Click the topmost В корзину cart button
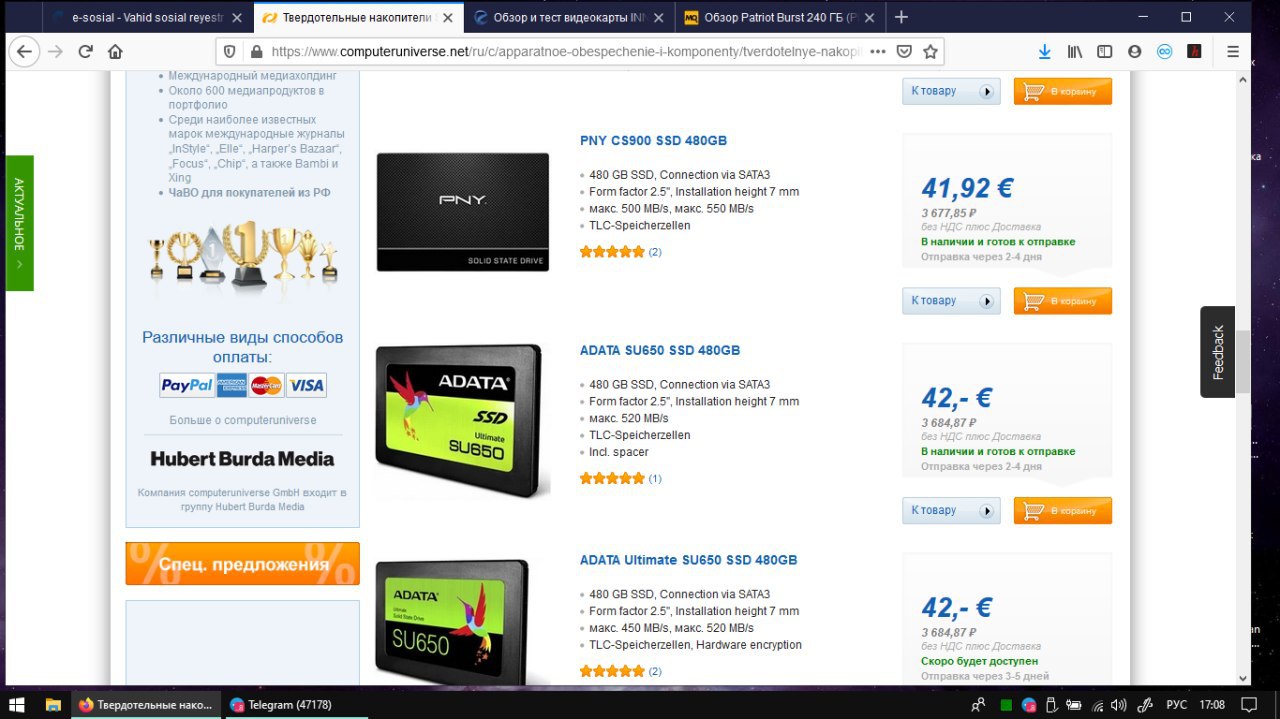The image size is (1280, 719). click(x=1062, y=91)
